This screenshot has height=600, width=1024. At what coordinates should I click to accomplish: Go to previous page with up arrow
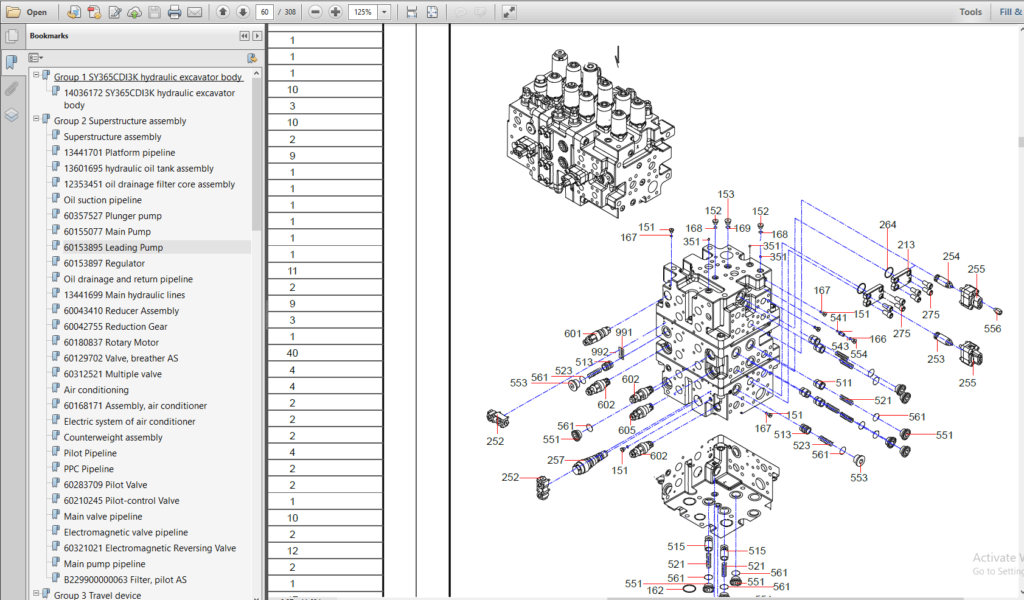pyautogui.click(x=223, y=12)
